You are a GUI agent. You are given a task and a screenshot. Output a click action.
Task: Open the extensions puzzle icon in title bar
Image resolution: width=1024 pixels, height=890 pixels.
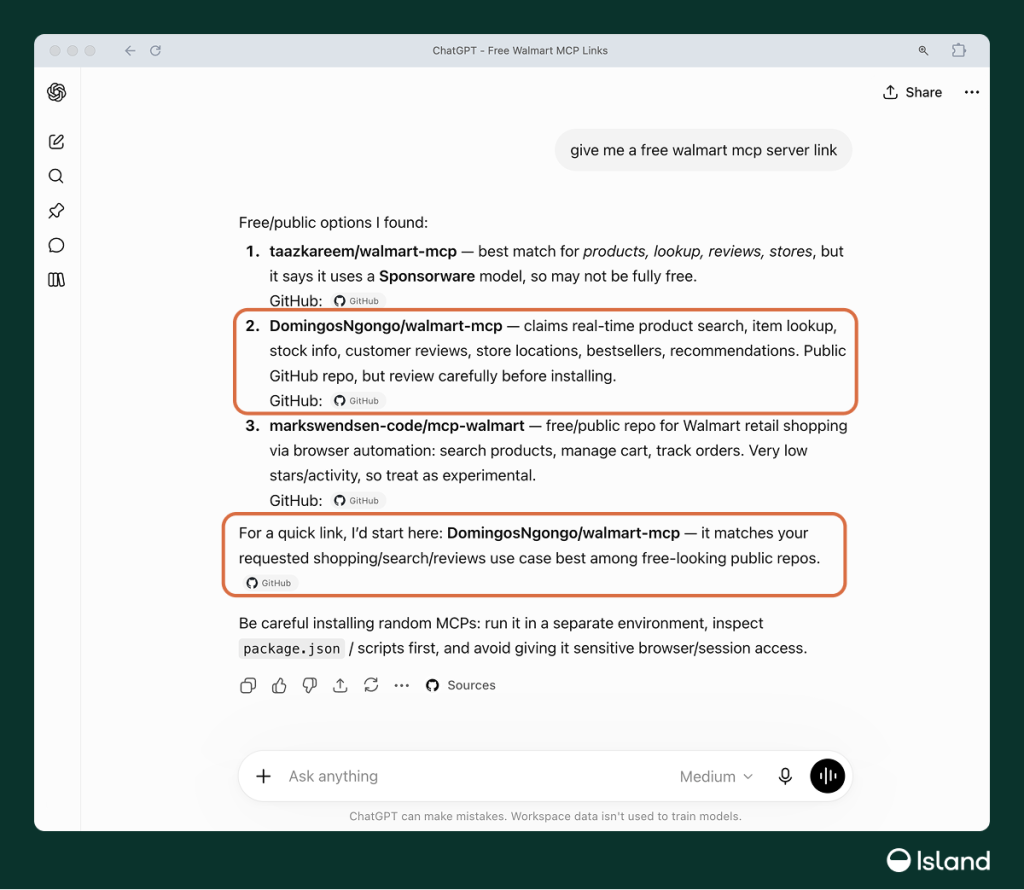point(959,50)
